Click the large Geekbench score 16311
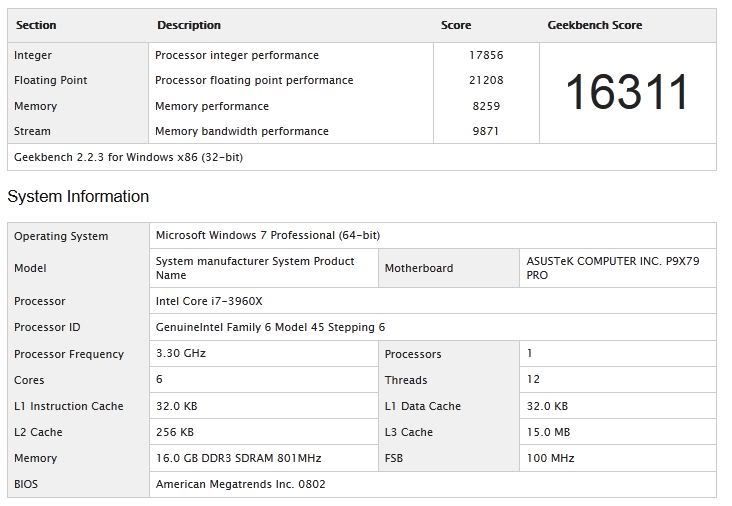Screen dimensions: 732x506 tap(627, 93)
